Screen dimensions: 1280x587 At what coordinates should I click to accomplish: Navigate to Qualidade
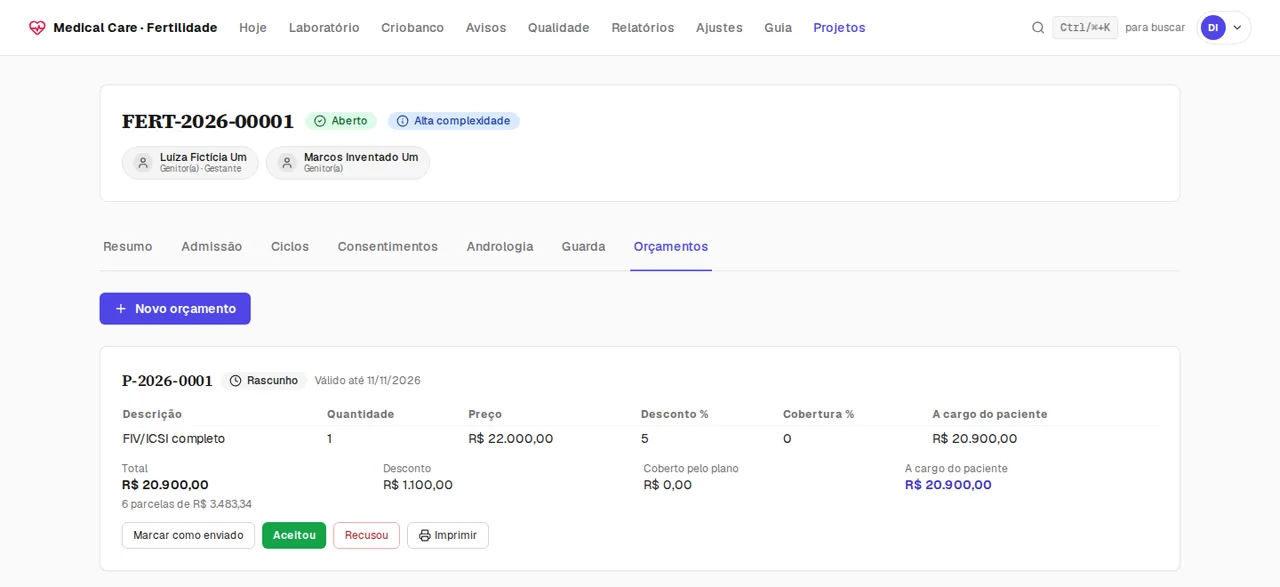tap(559, 28)
